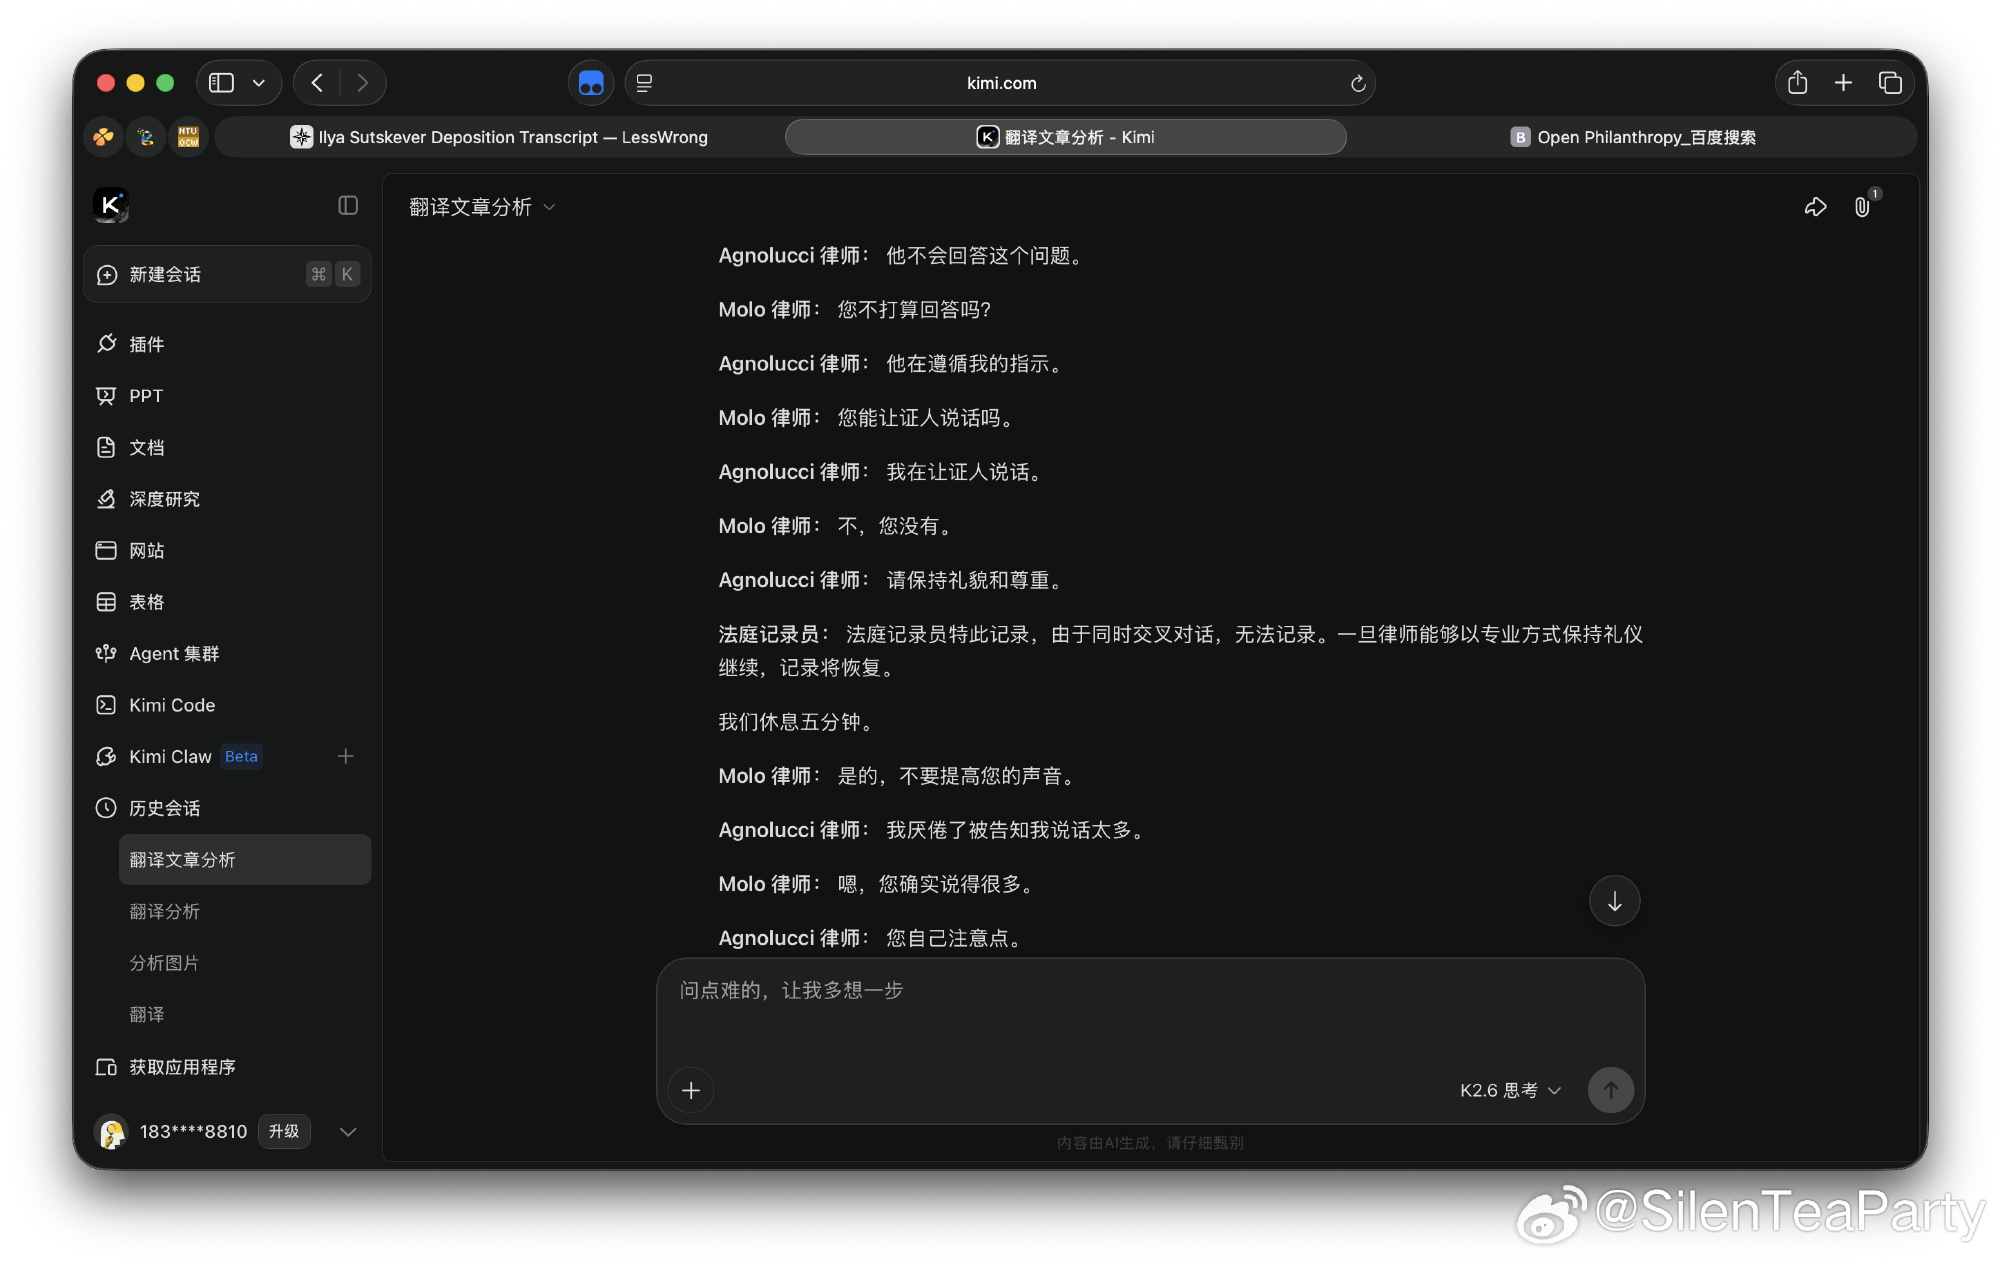Open a new Safari tab
The width and height of the screenshot is (2000, 1265).
pyautogui.click(x=1843, y=83)
